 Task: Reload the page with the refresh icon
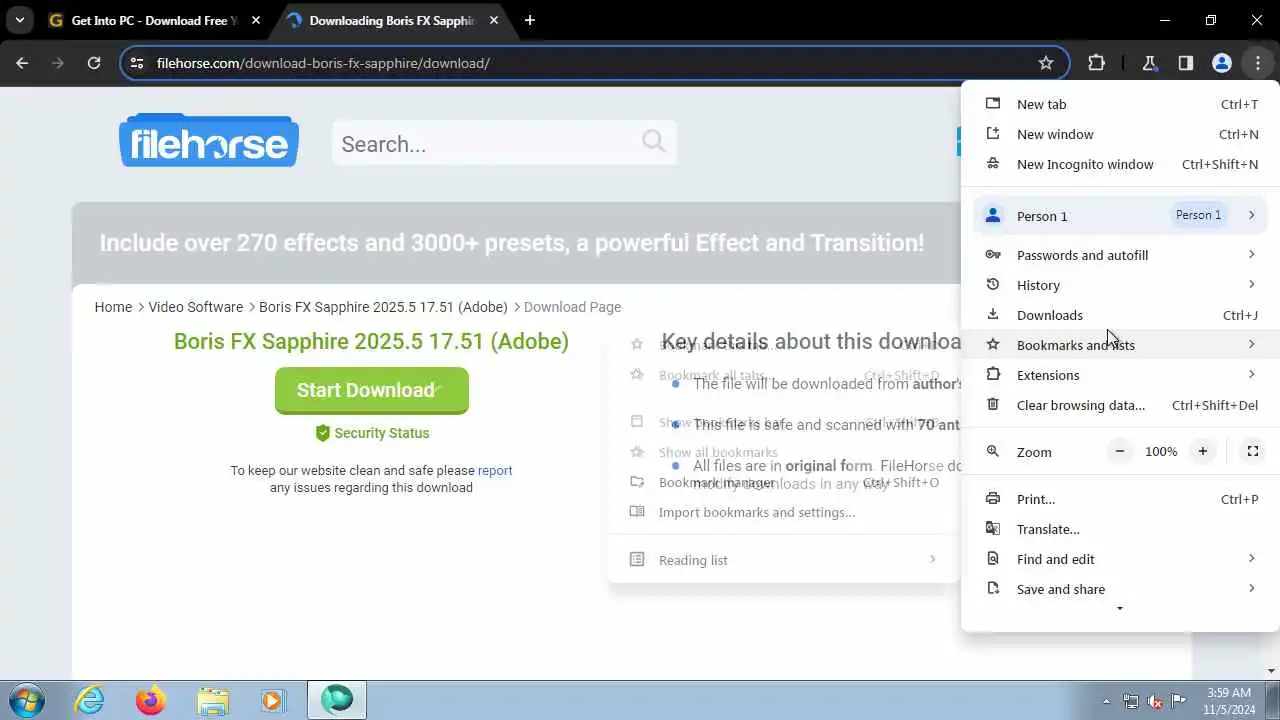click(x=94, y=63)
